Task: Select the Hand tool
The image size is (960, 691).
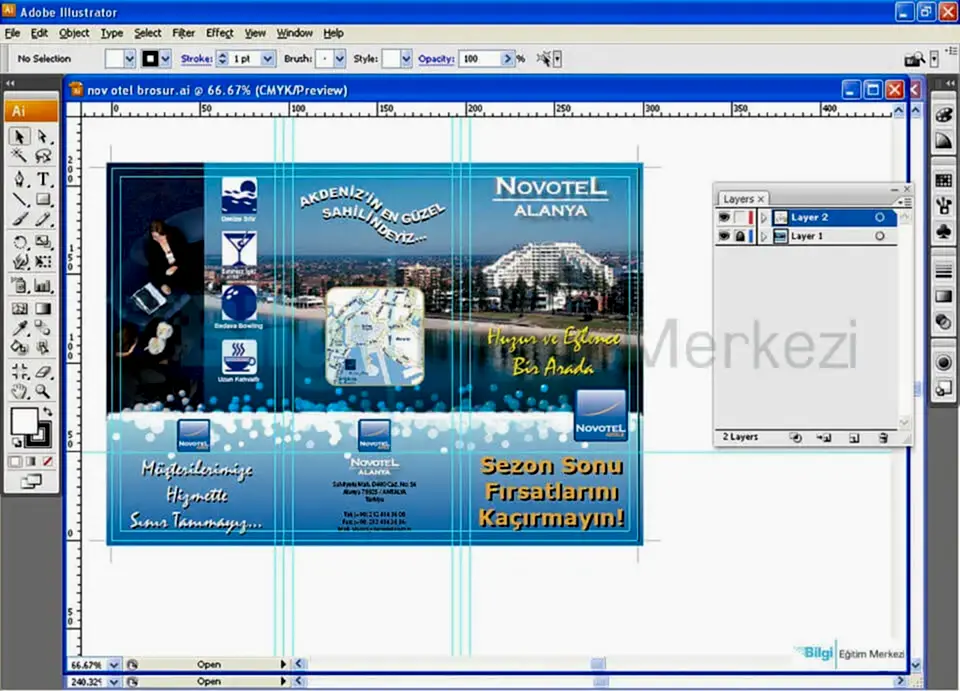Action: 20,391
